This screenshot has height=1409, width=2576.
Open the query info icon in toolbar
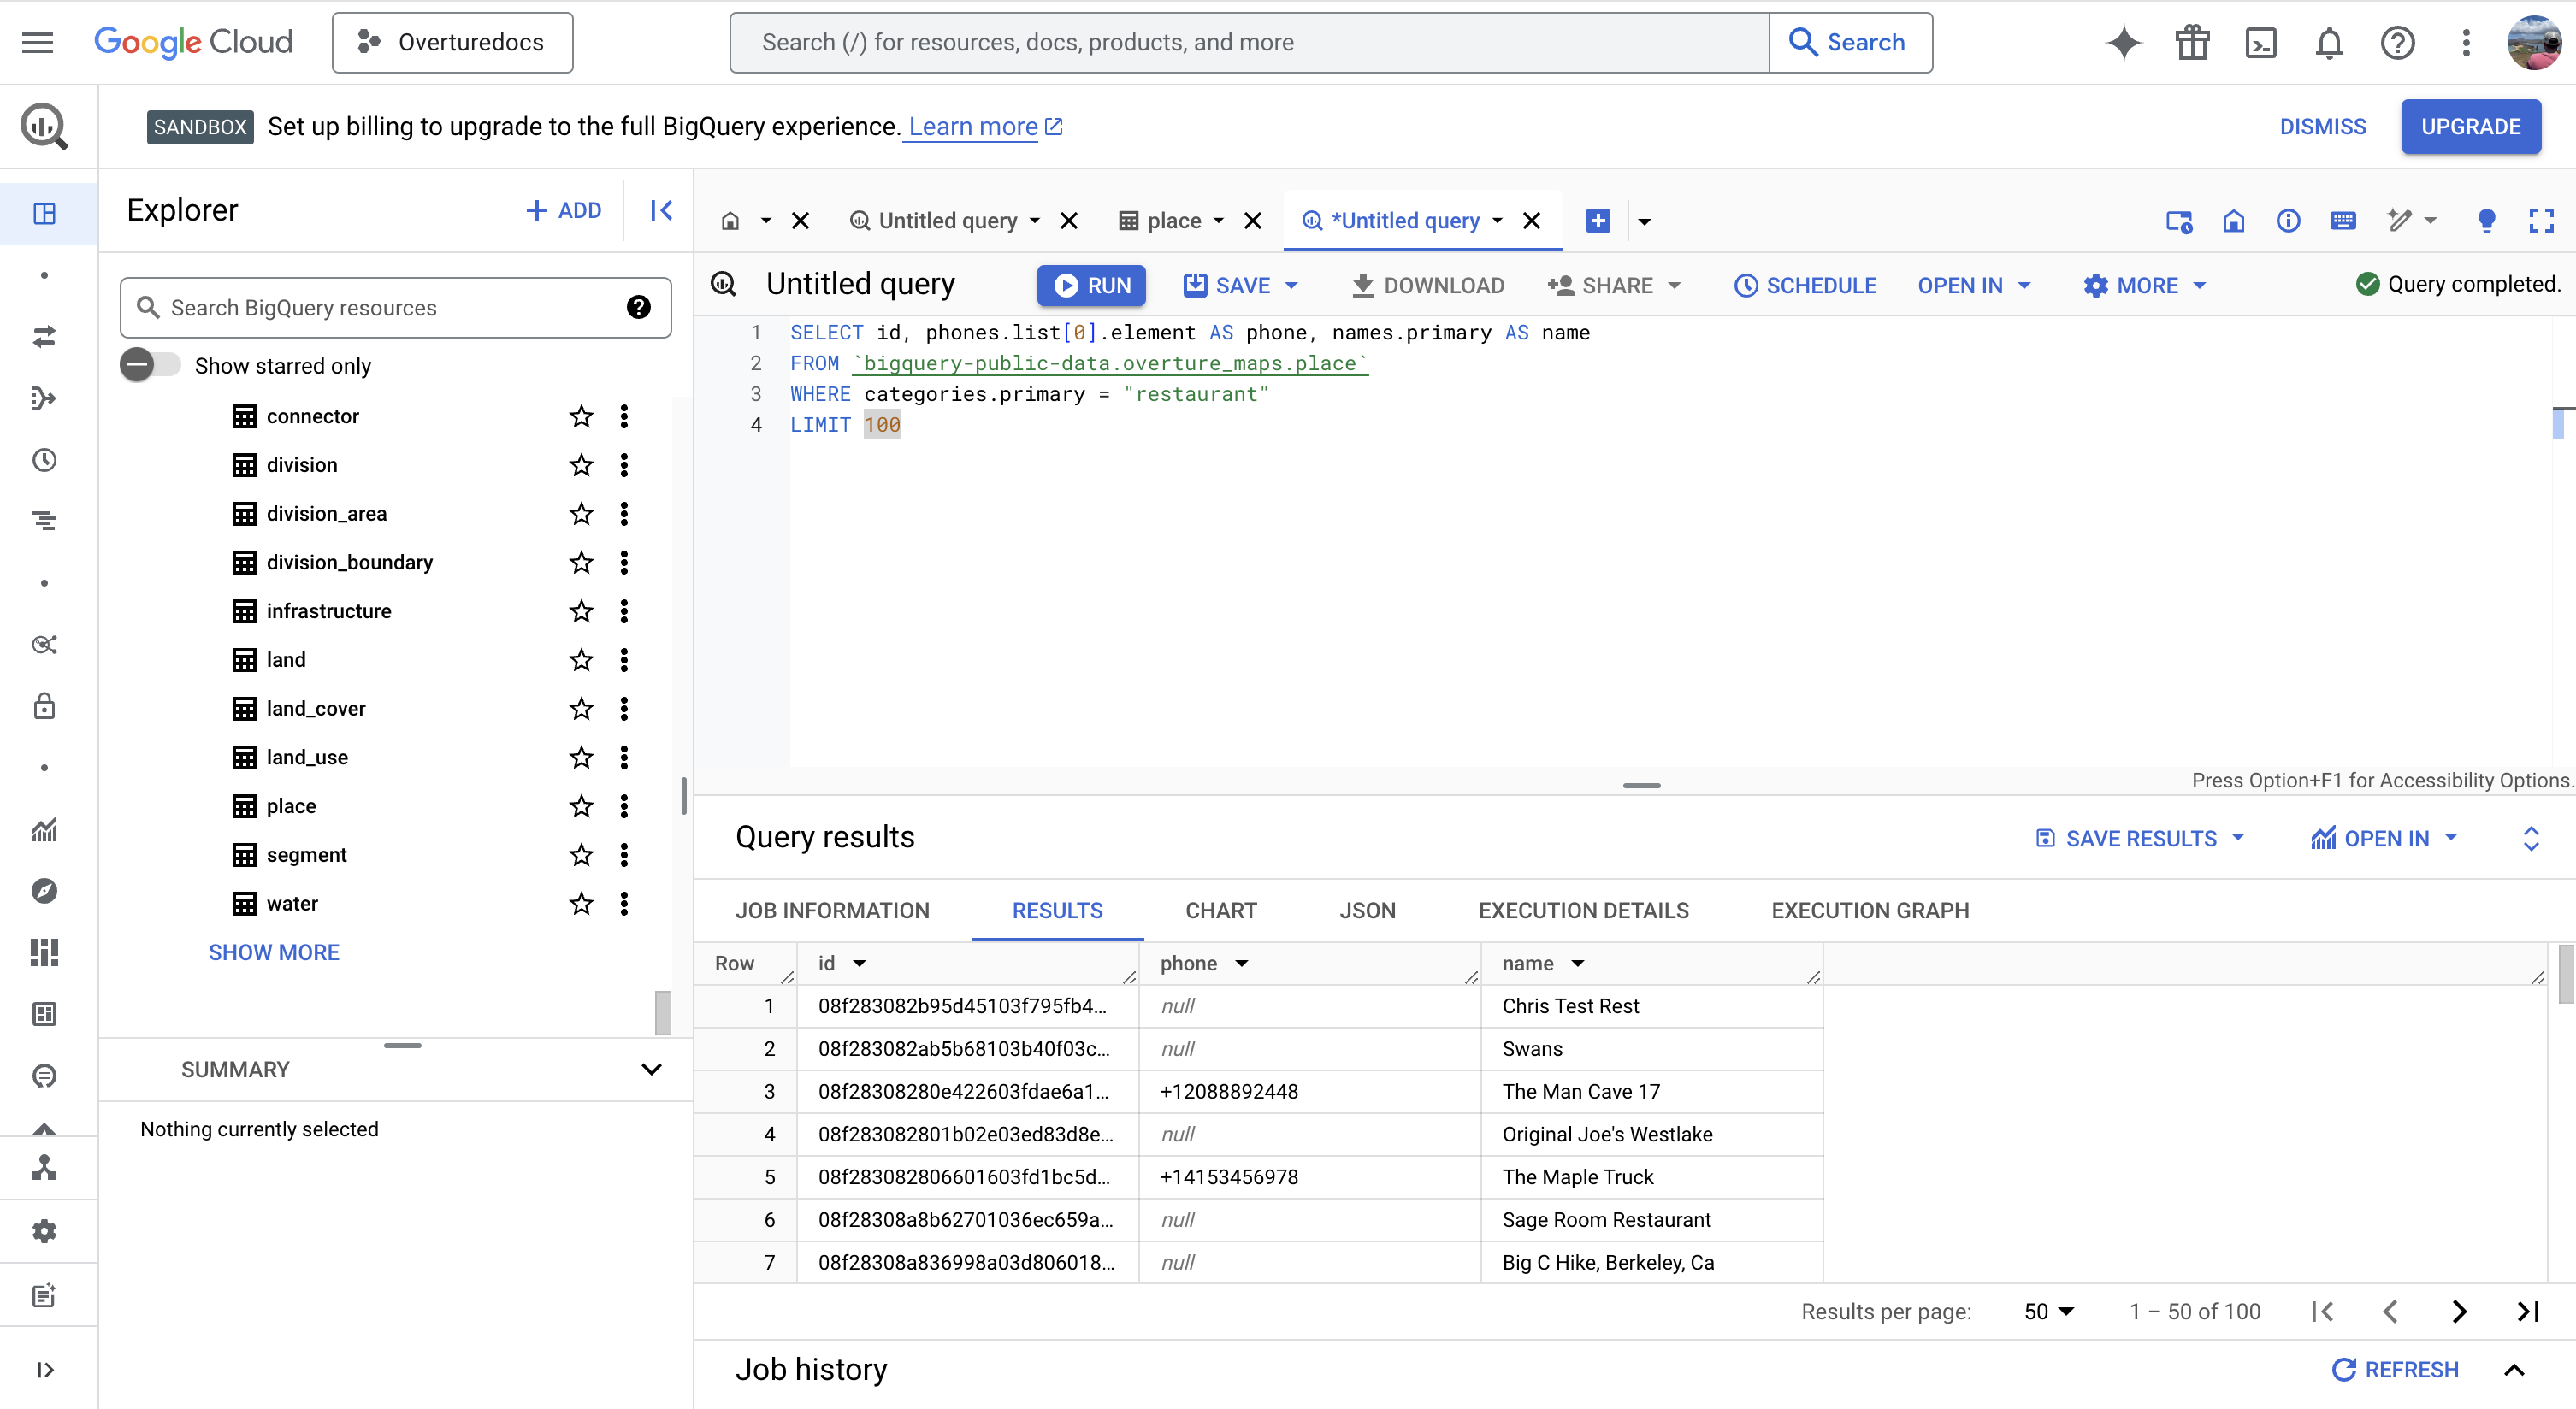(2288, 220)
